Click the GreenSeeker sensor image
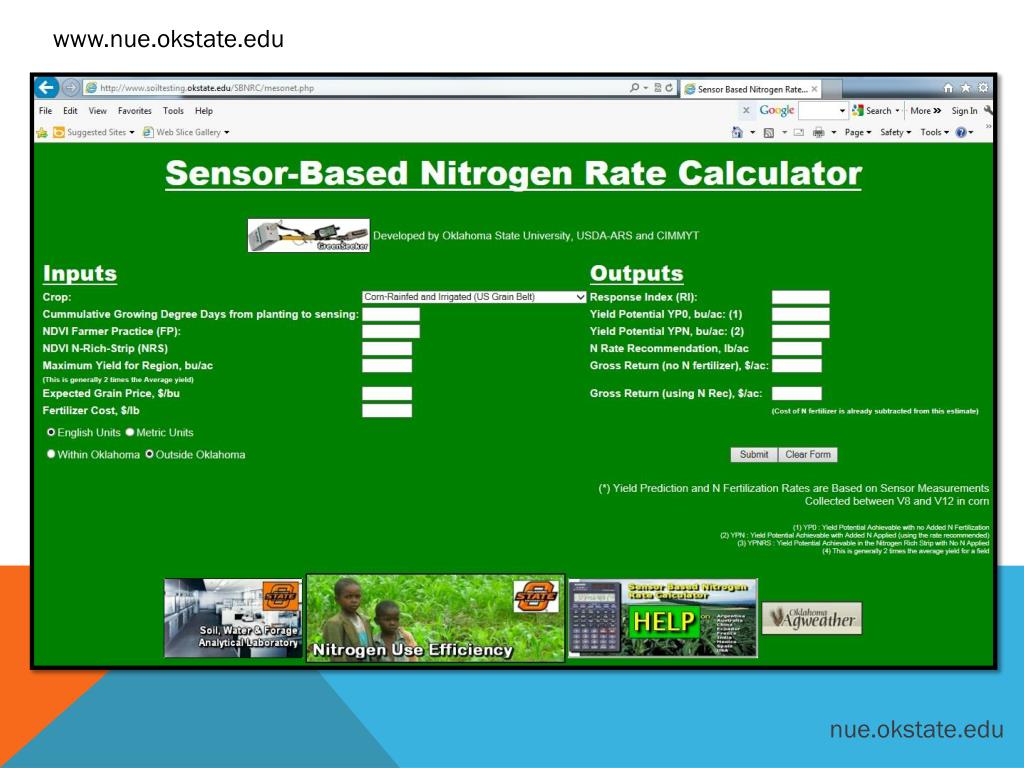The image size is (1024, 768). pos(308,235)
